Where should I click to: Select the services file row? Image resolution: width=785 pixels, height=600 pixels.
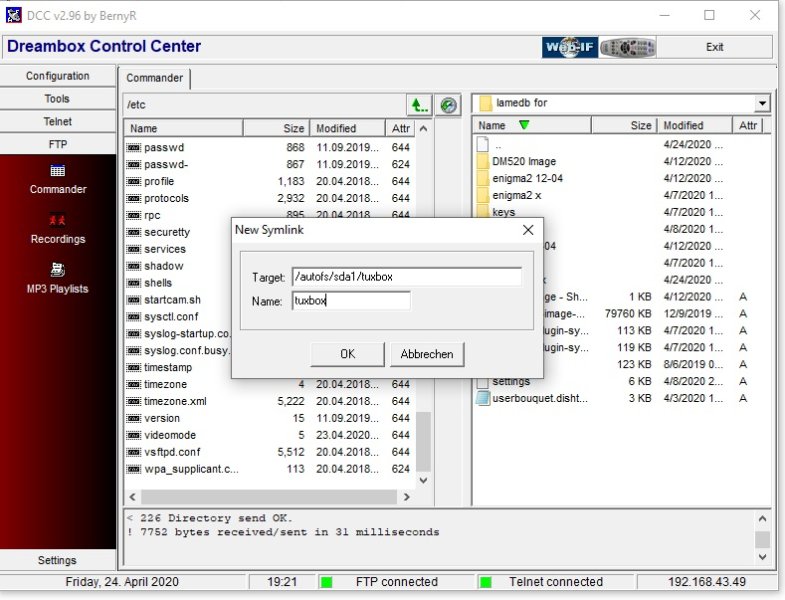coord(178,249)
